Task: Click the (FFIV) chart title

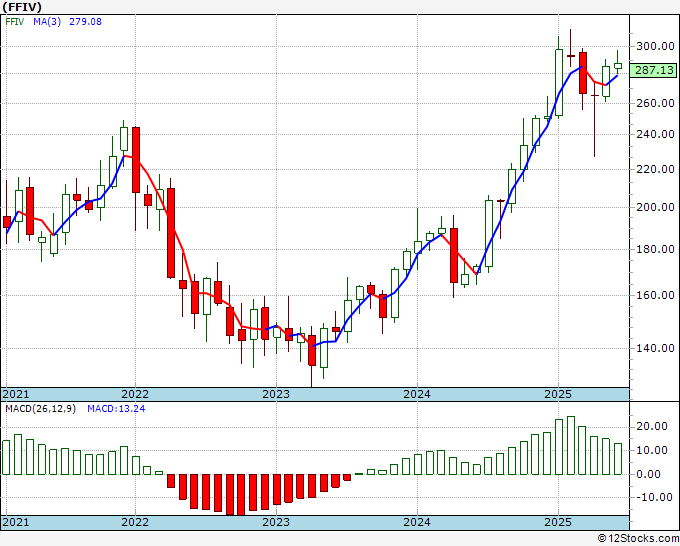Action: point(22,7)
